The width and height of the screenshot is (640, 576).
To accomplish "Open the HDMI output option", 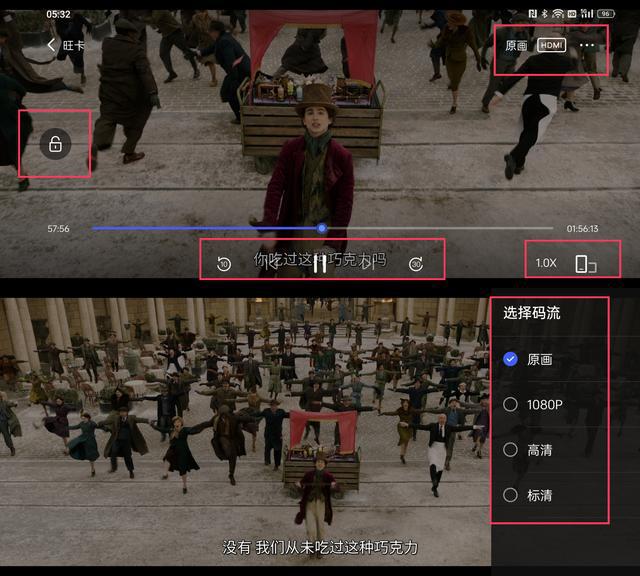I will (x=551, y=45).
